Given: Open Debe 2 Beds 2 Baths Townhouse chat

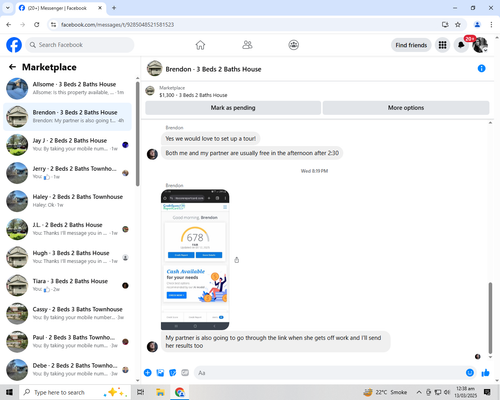Looking at the screenshot, I should tap(67, 370).
